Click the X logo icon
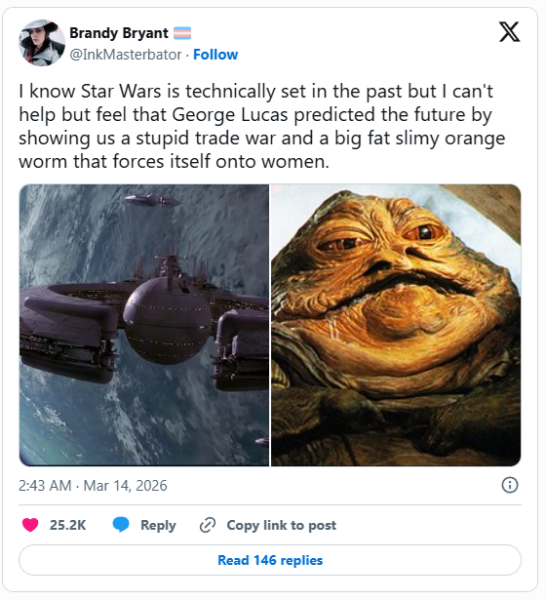The image size is (546, 600). point(509,31)
